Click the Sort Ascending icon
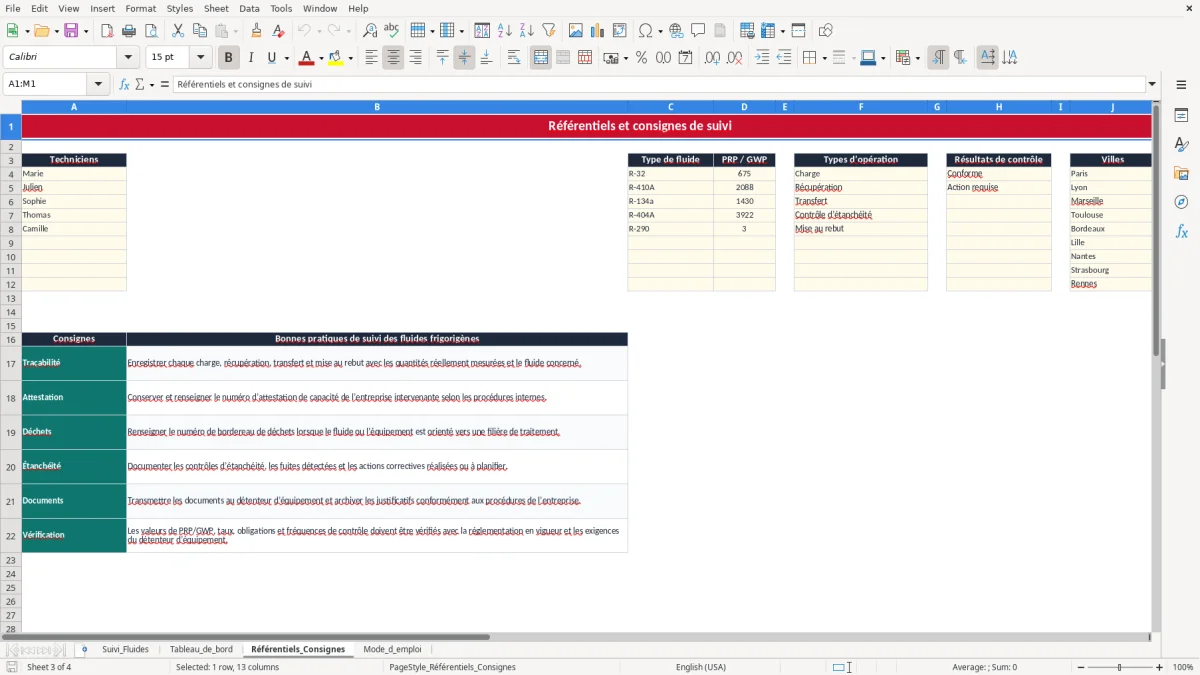 click(x=505, y=31)
